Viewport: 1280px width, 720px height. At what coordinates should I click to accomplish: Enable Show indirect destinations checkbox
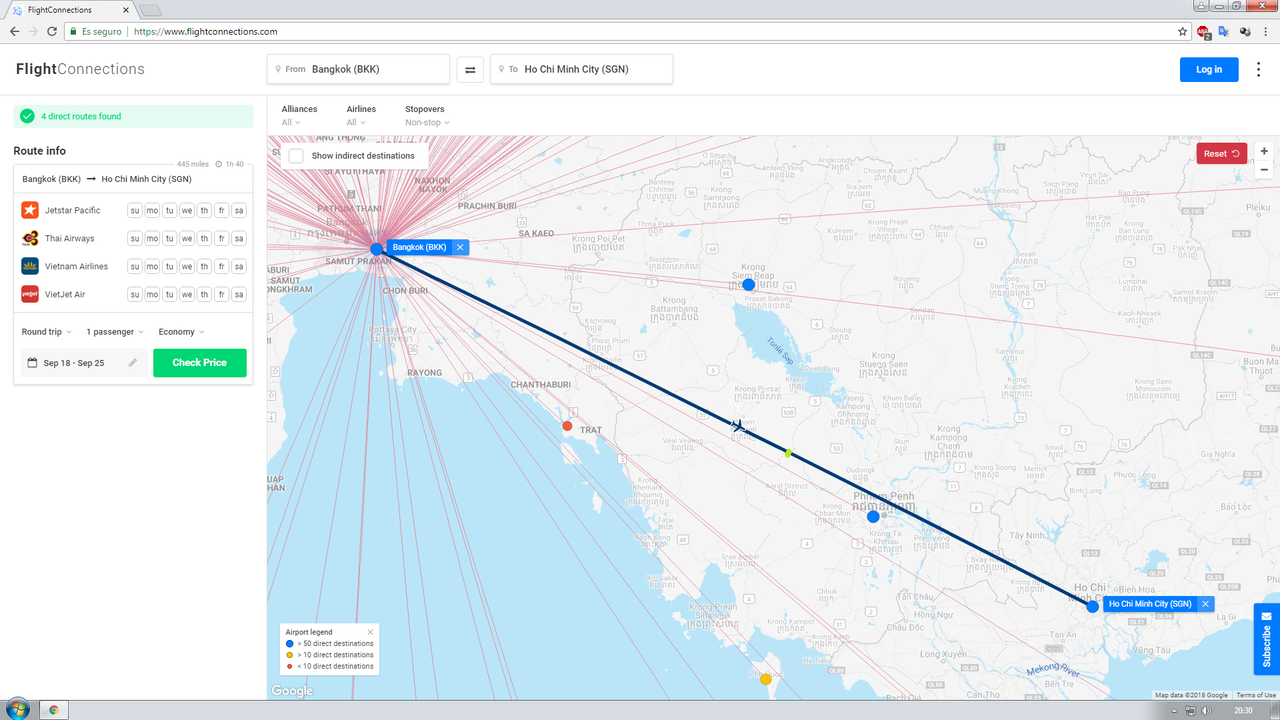pyautogui.click(x=296, y=156)
